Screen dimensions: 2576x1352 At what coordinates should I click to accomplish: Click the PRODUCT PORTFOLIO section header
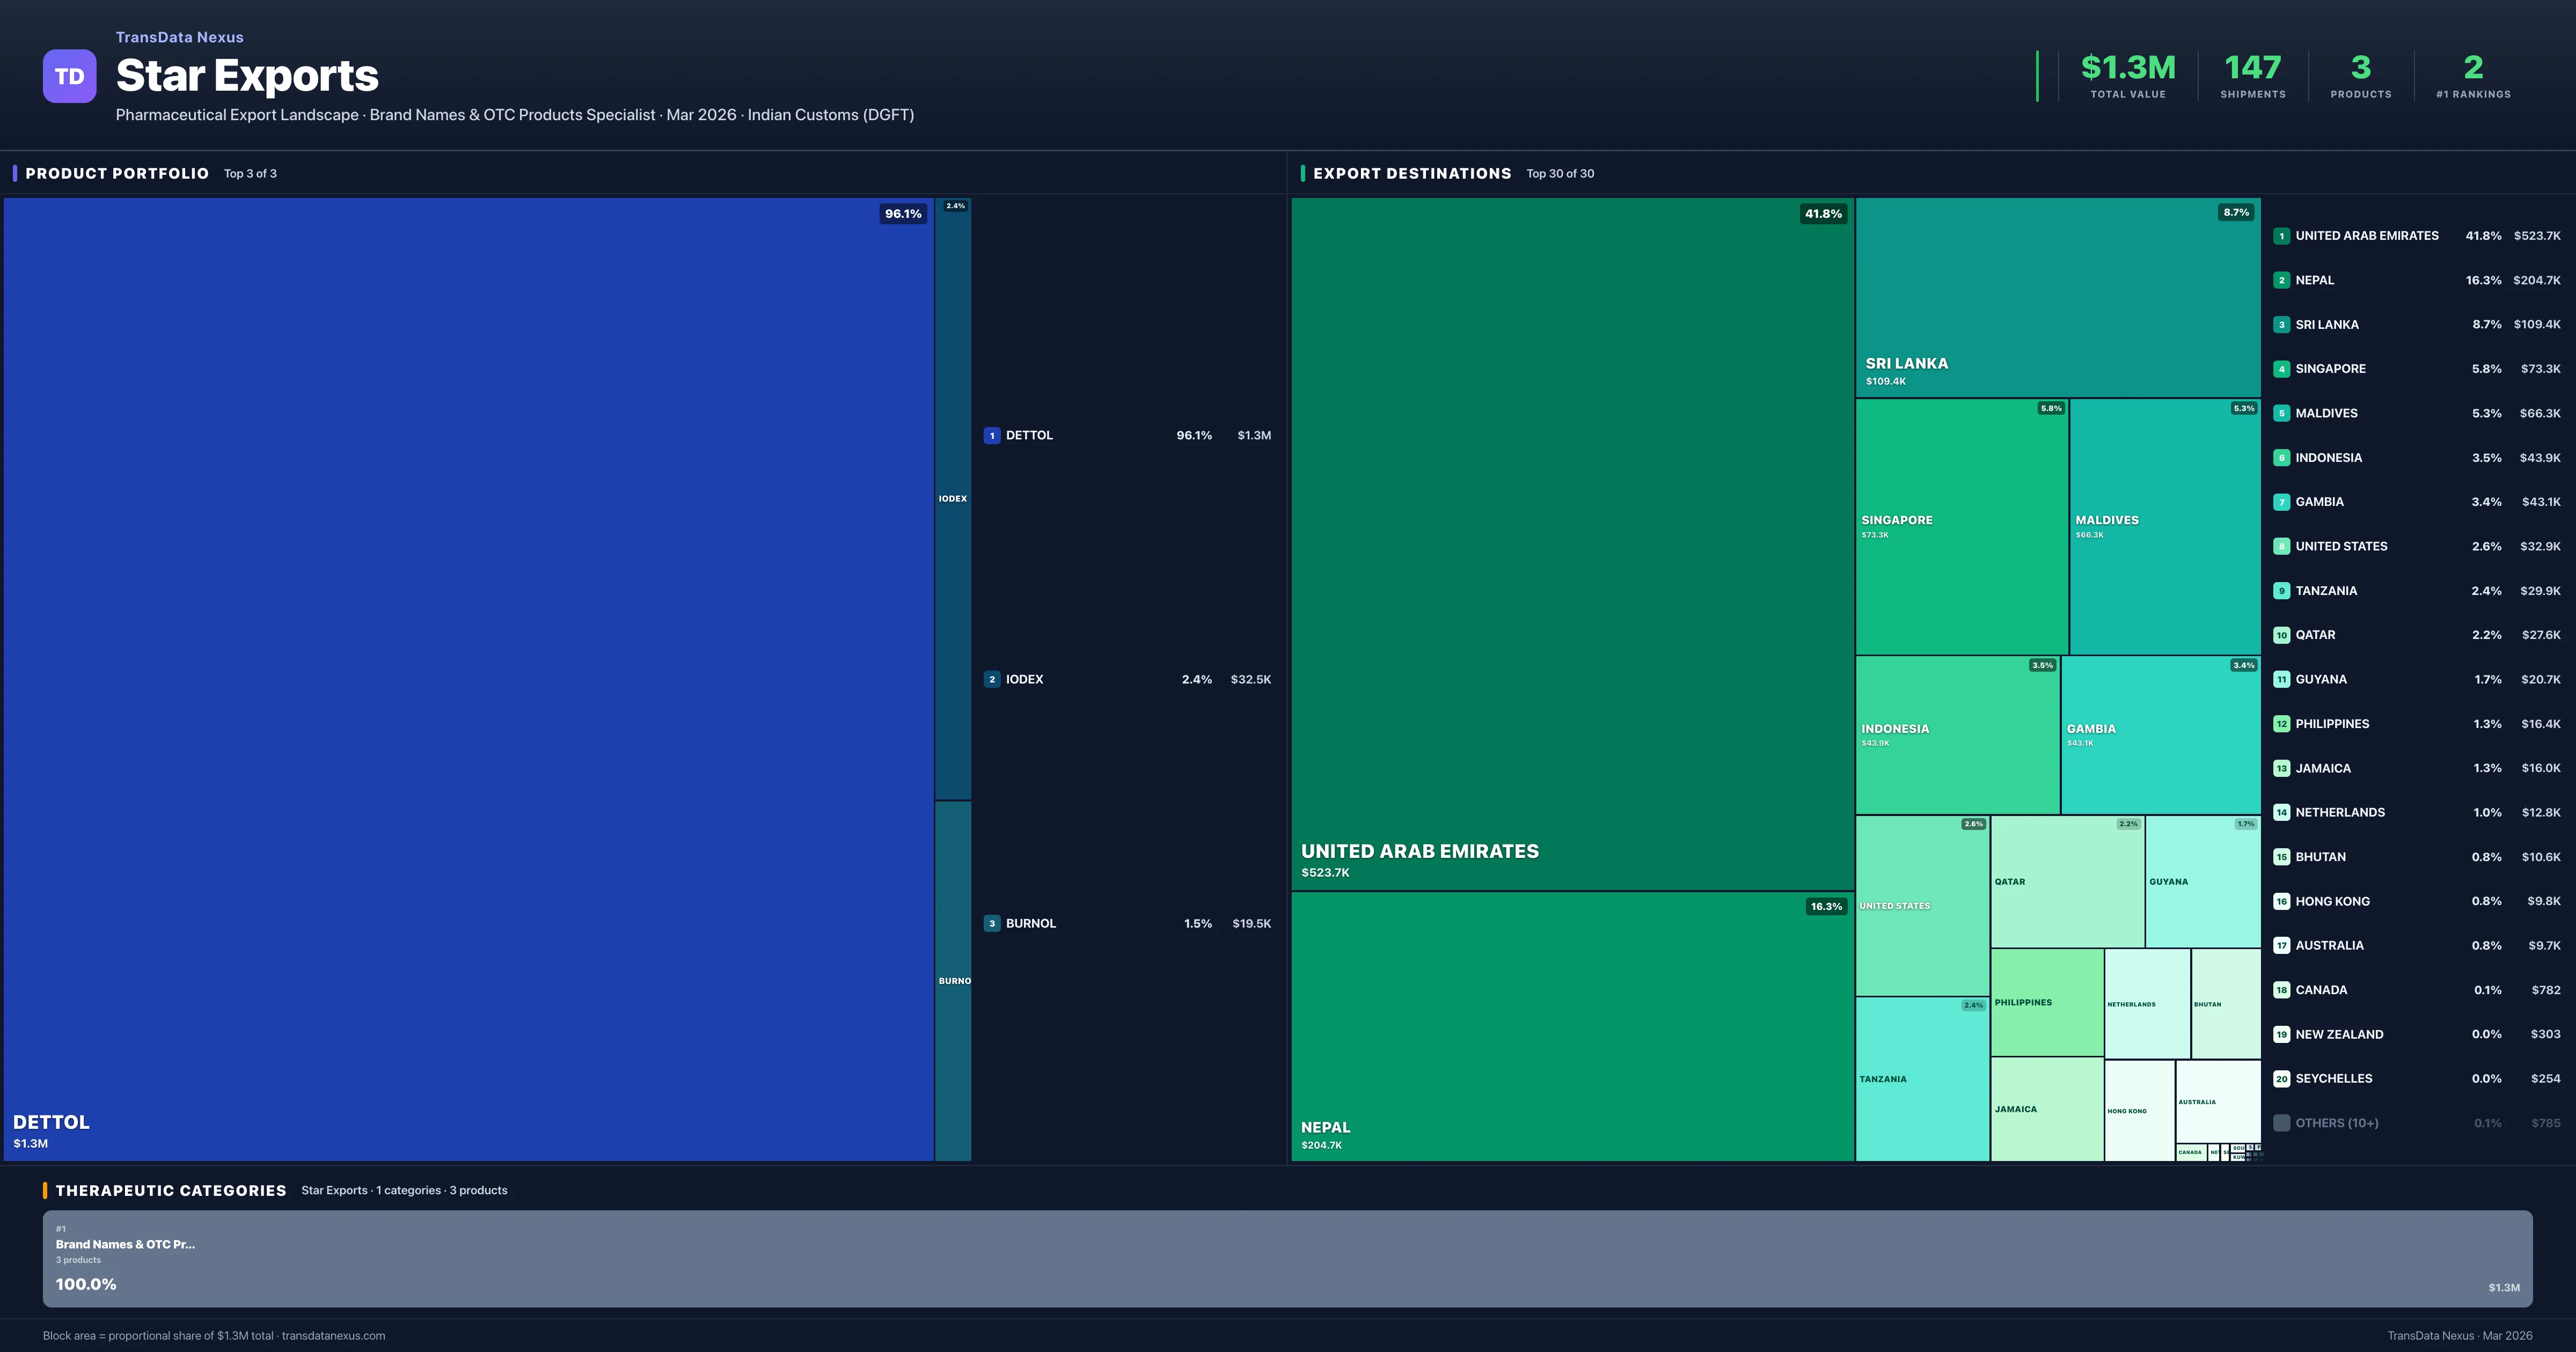pos(118,173)
